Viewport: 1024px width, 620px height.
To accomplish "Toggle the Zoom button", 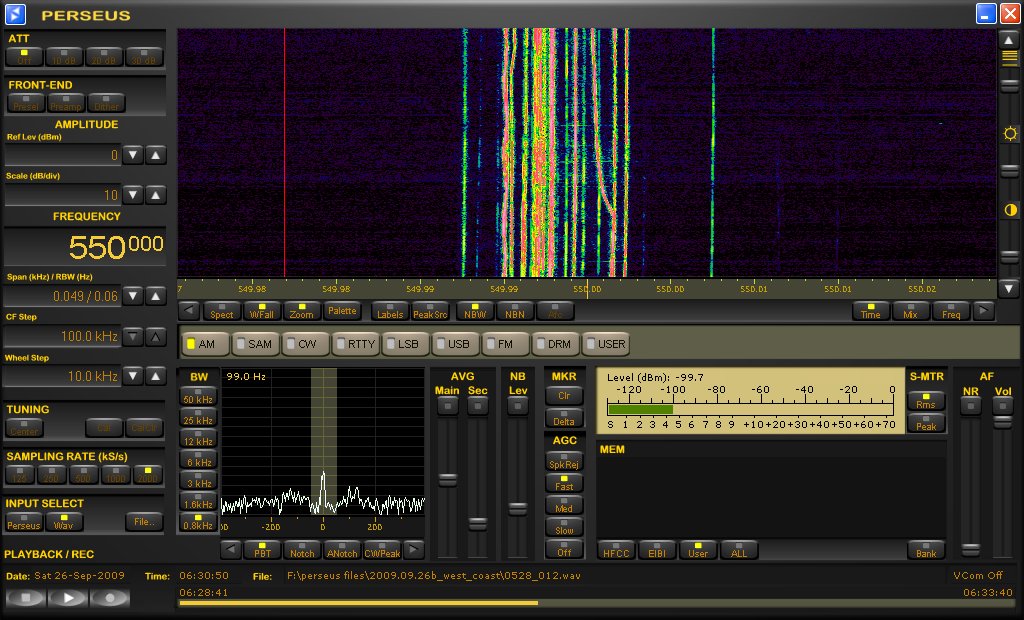I will point(302,311).
